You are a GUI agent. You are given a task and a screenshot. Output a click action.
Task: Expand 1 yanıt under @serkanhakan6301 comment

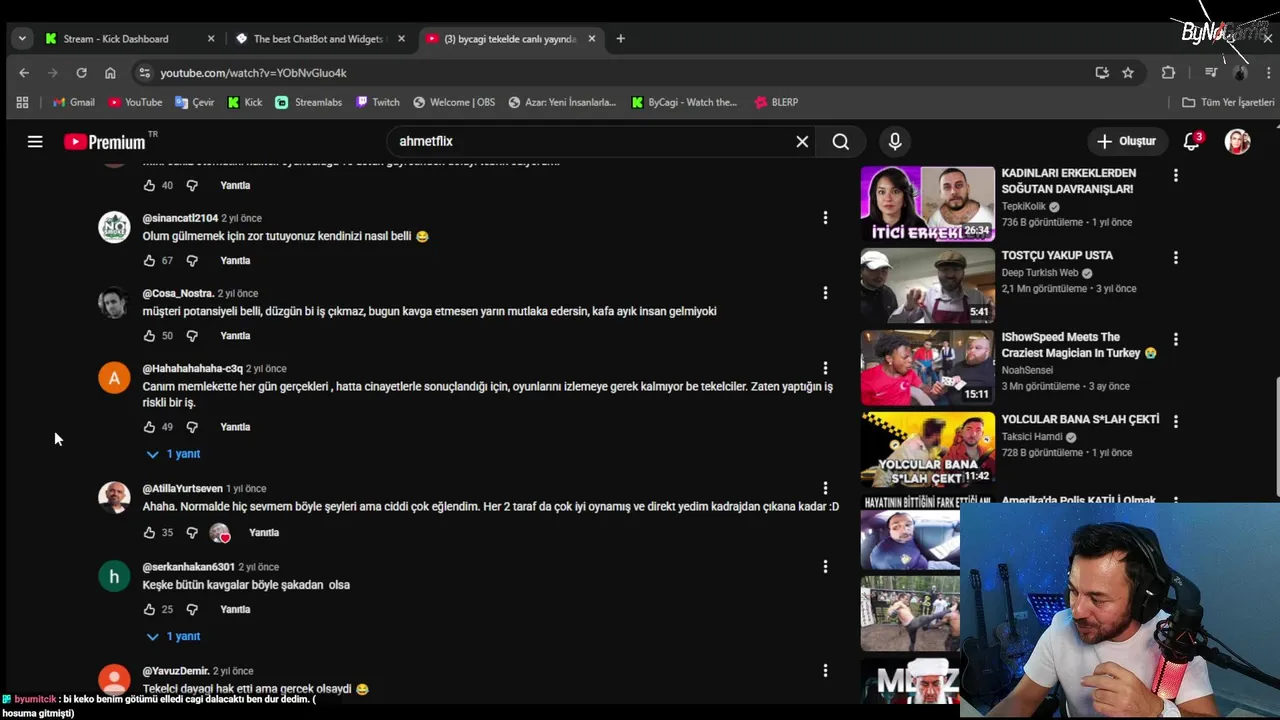173,636
